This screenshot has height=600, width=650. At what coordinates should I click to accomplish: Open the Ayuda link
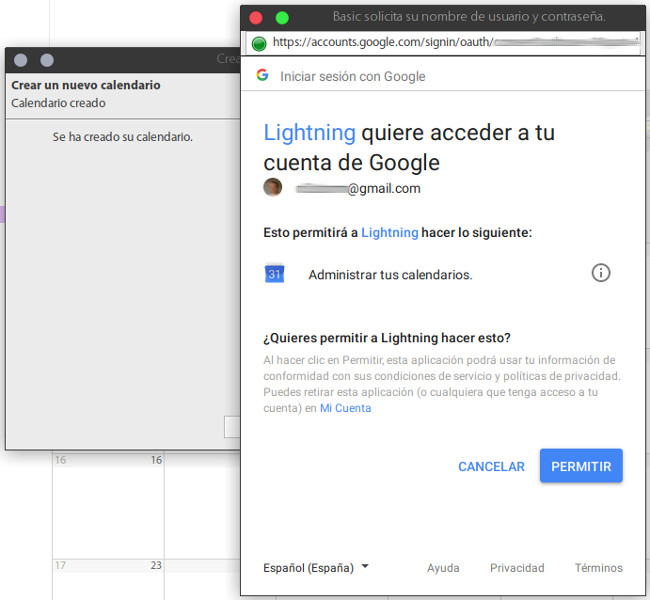[x=443, y=568]
